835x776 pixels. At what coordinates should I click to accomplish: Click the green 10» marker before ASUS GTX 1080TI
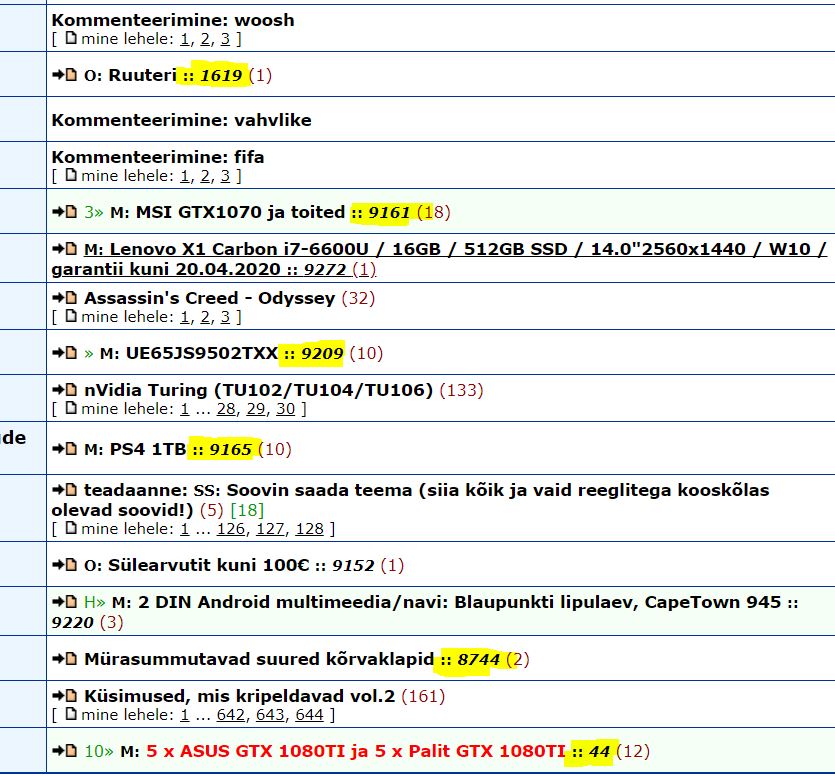99,751
